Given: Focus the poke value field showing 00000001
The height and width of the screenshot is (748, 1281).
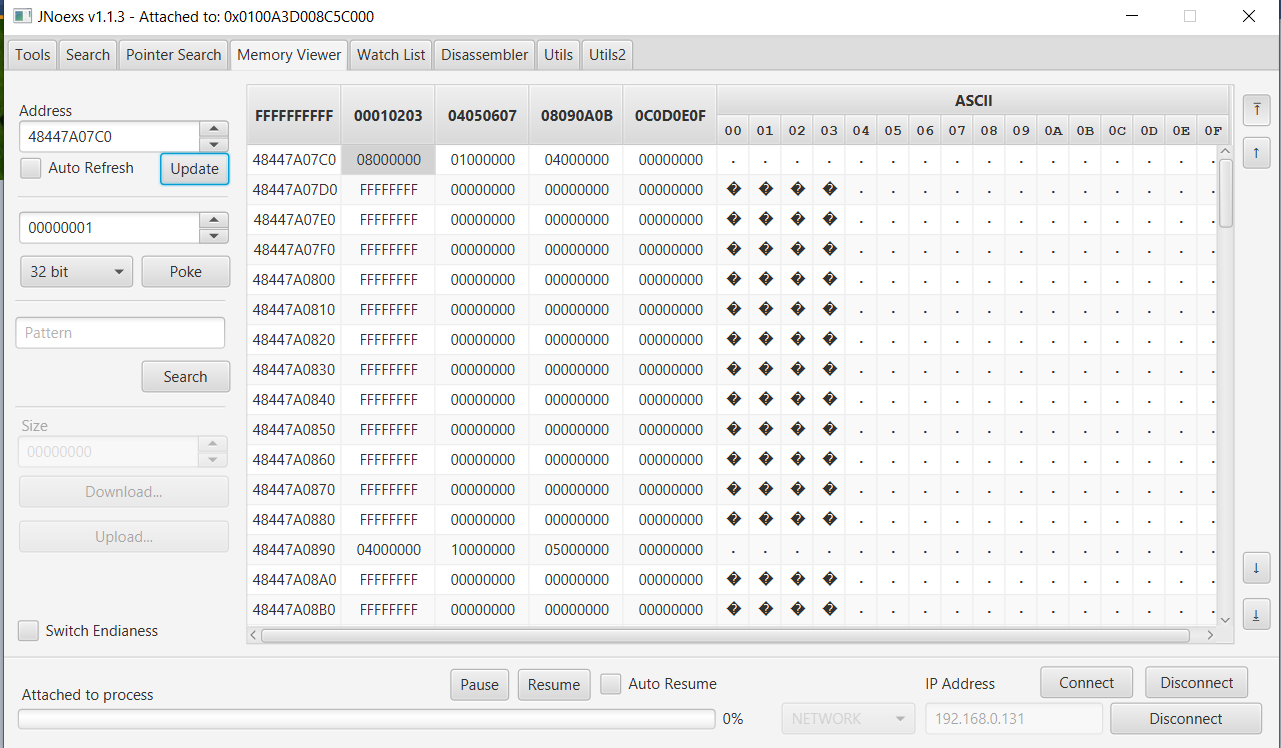Looking at the screenshot, I should (110, 228).
